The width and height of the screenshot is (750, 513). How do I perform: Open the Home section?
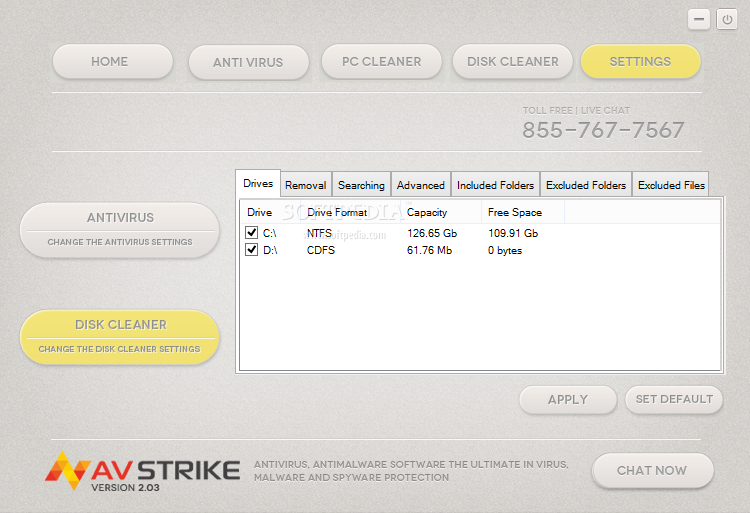tap(113, 61)
